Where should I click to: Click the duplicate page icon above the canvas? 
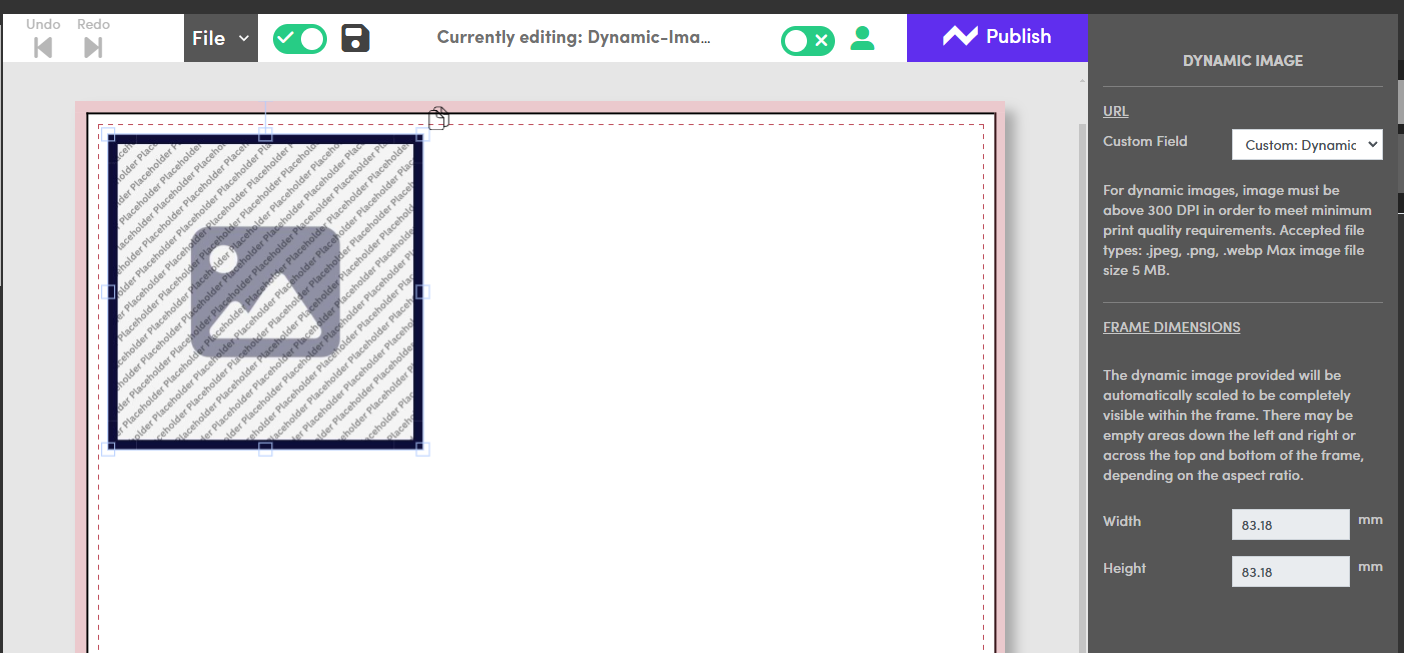click(438, 118)
